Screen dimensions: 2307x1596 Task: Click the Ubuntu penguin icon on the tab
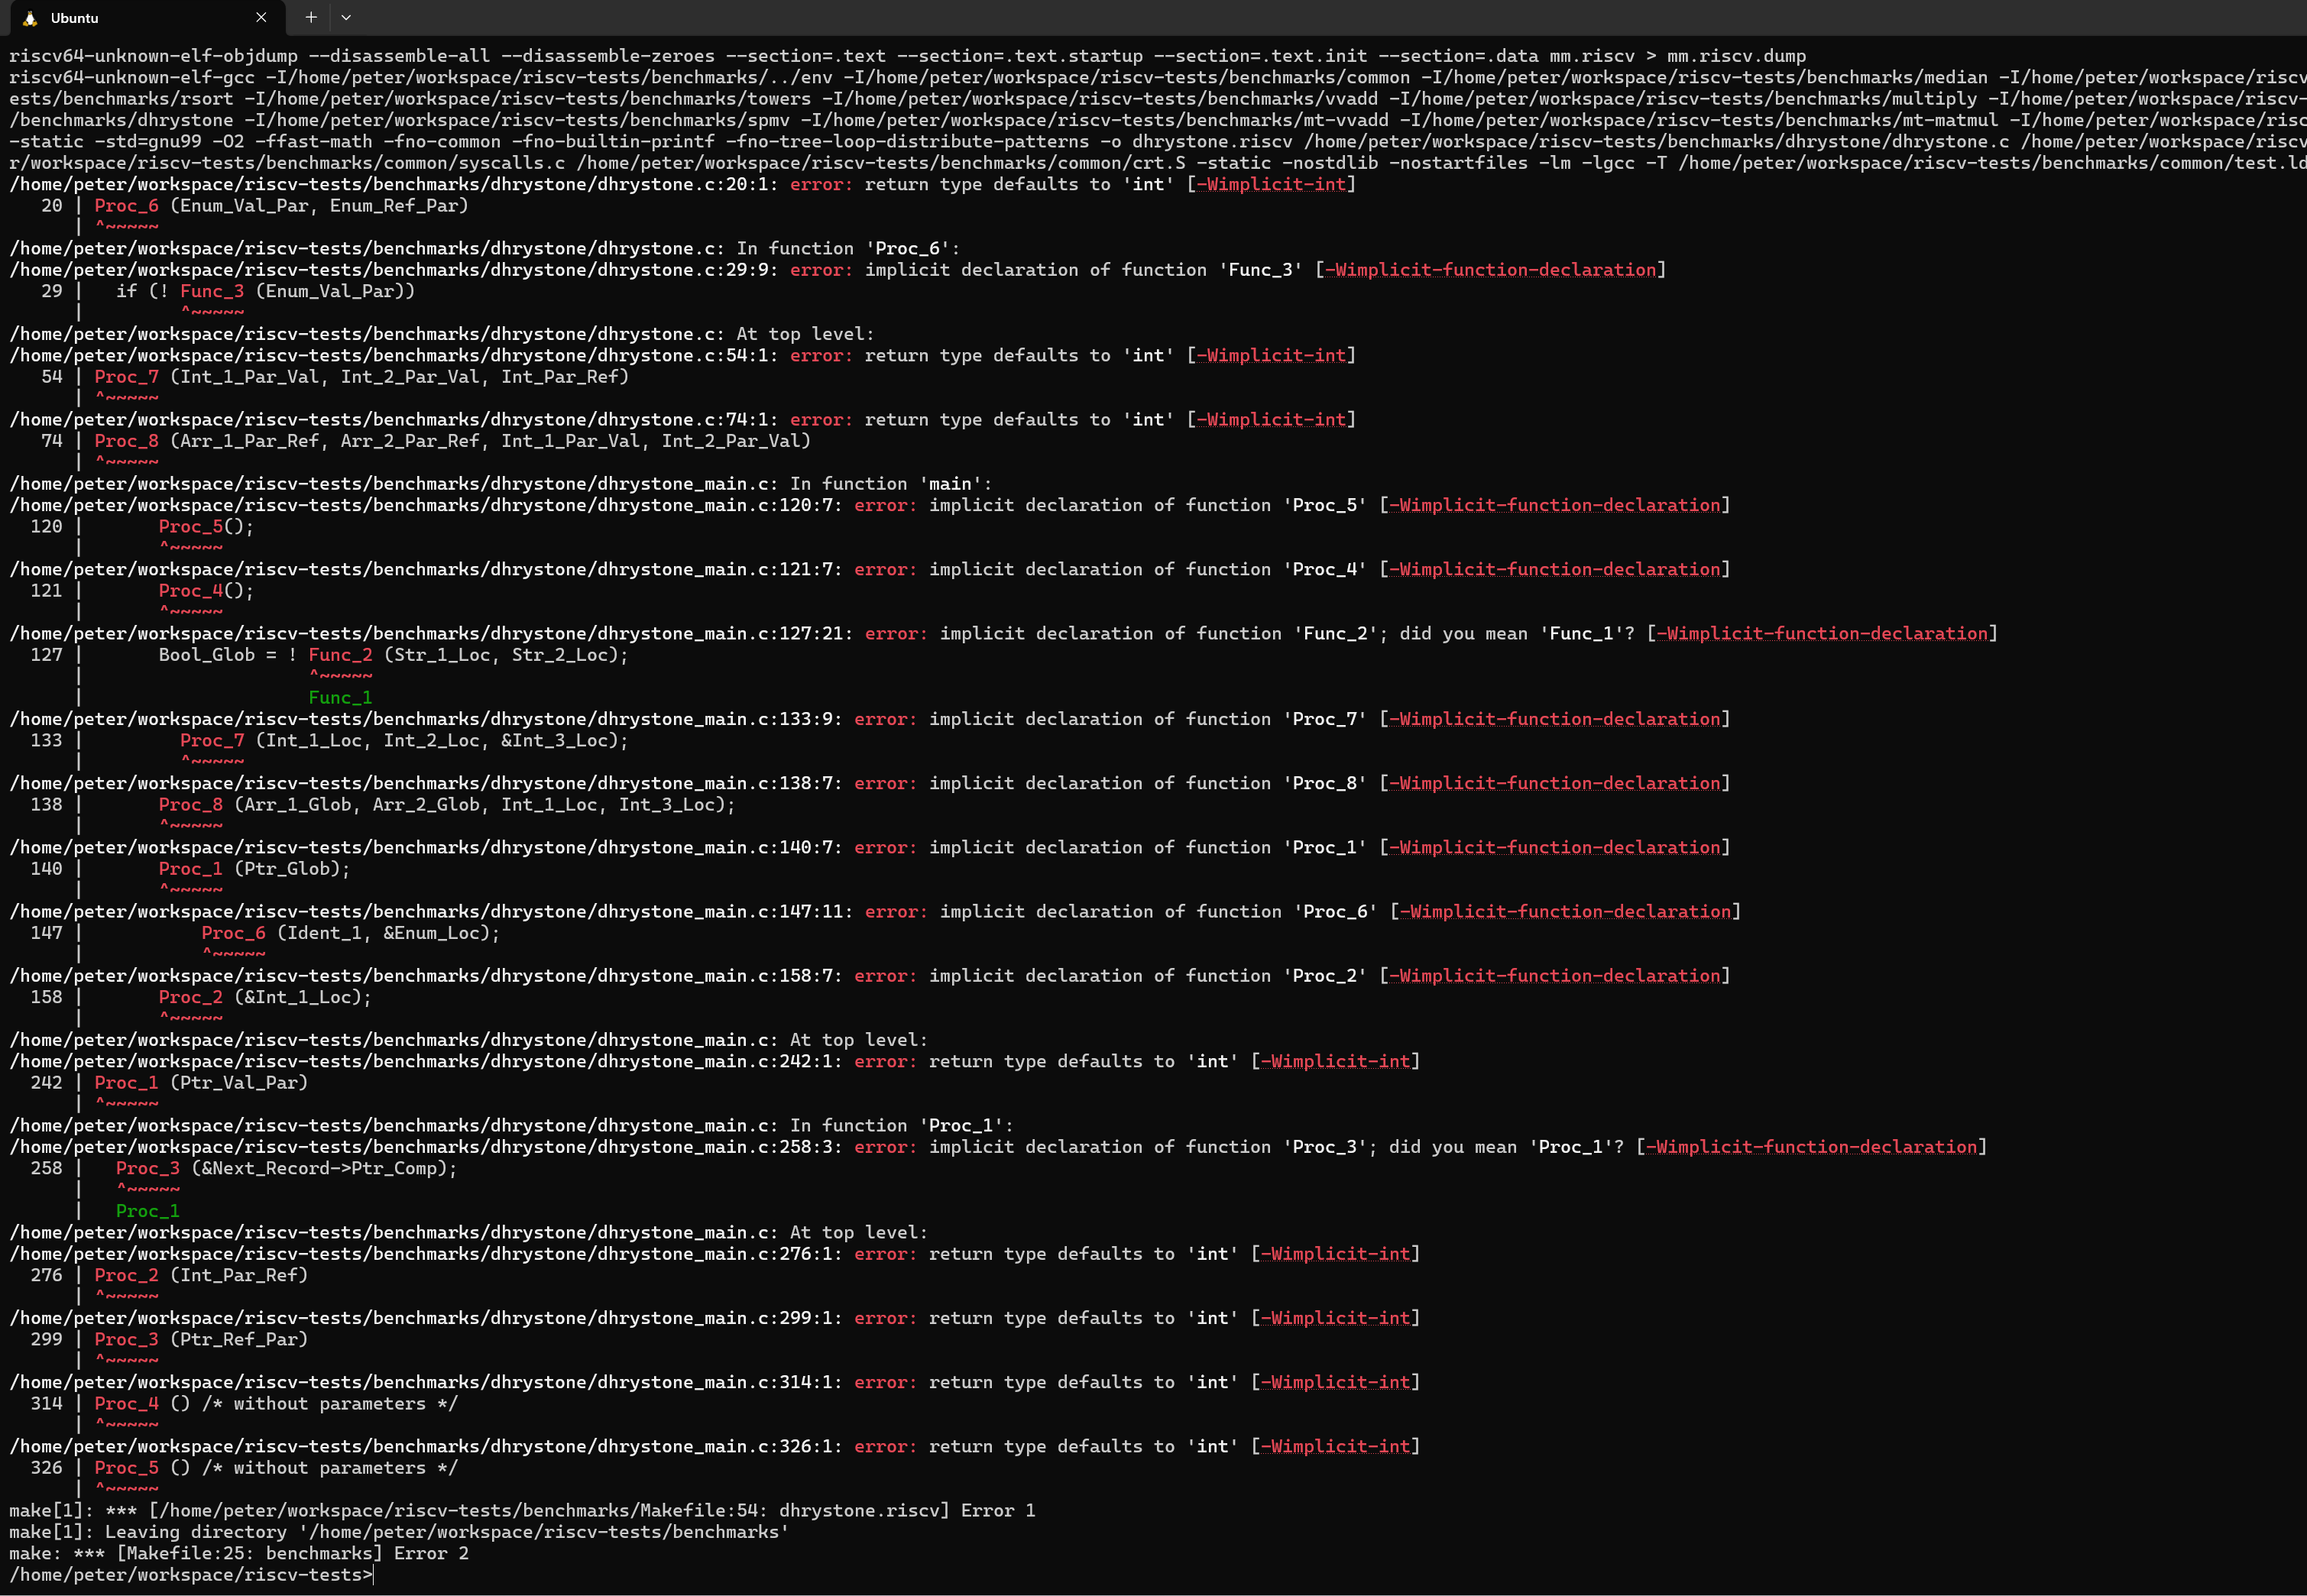point(30,18)
